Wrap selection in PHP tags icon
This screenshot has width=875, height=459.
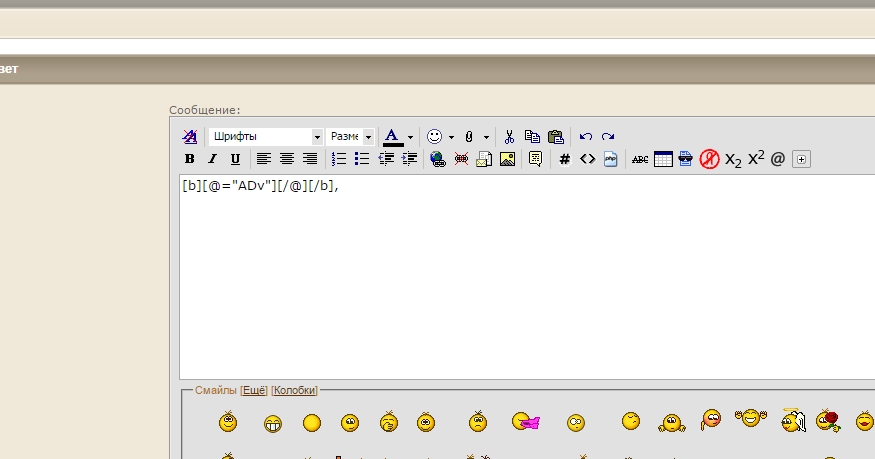coord(611,159)
